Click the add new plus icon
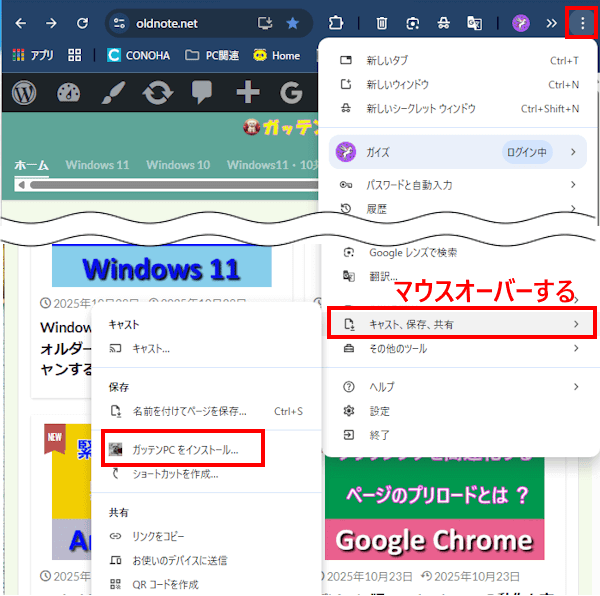 point(248,92)
